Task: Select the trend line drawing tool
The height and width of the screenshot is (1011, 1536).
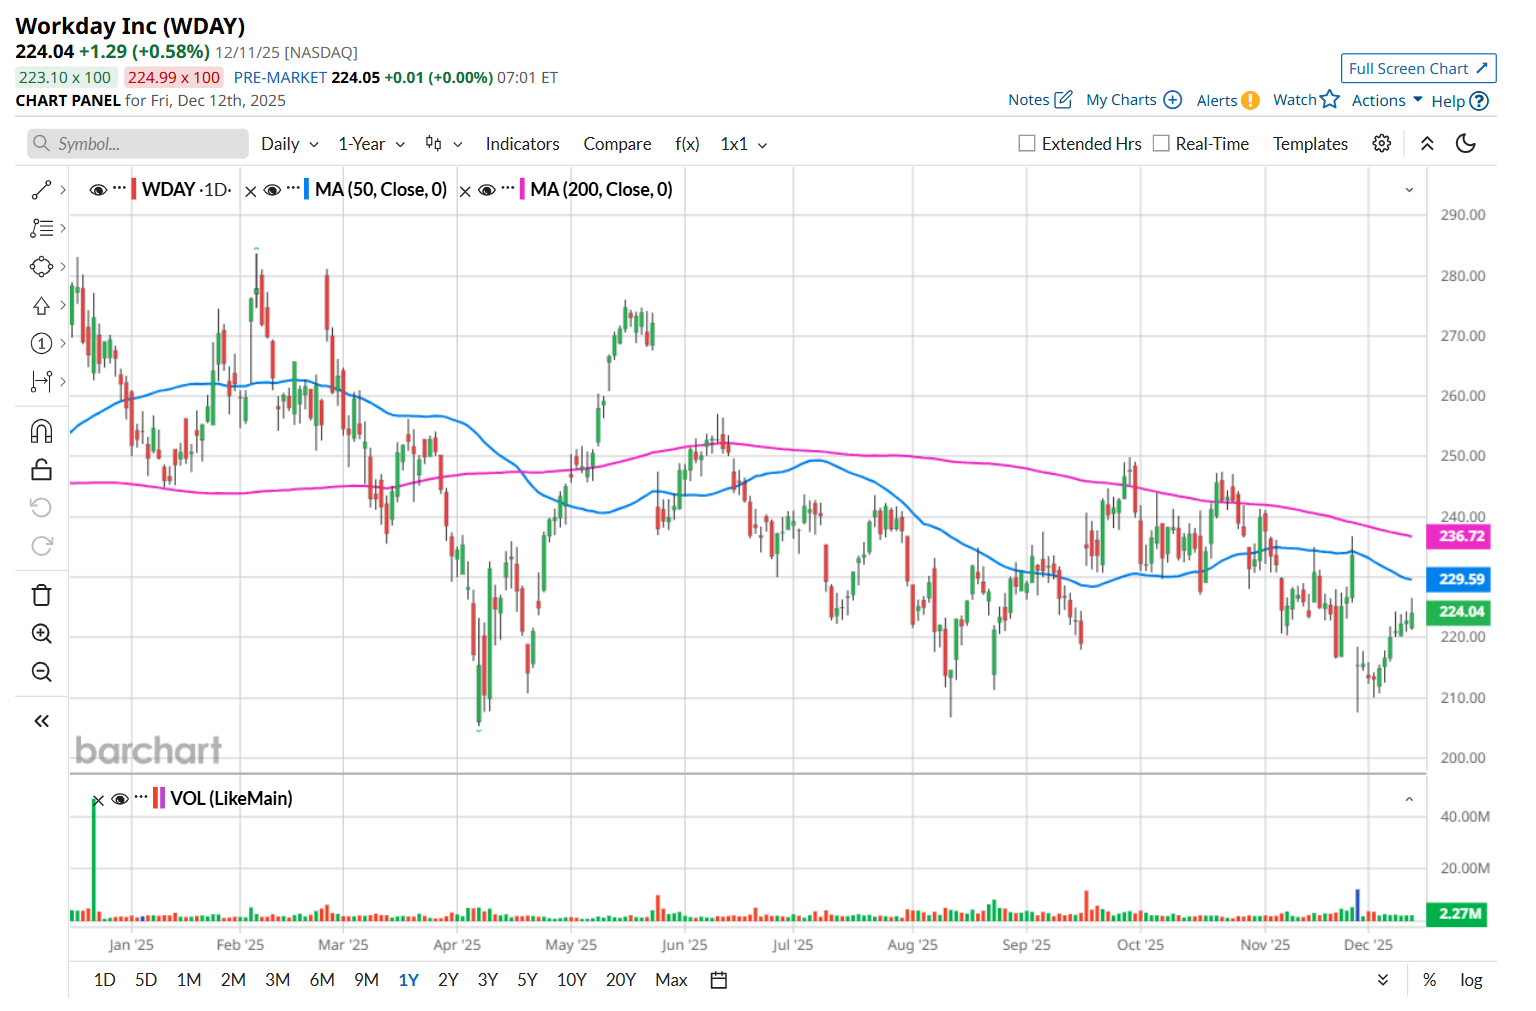Action: pos(41,190)
